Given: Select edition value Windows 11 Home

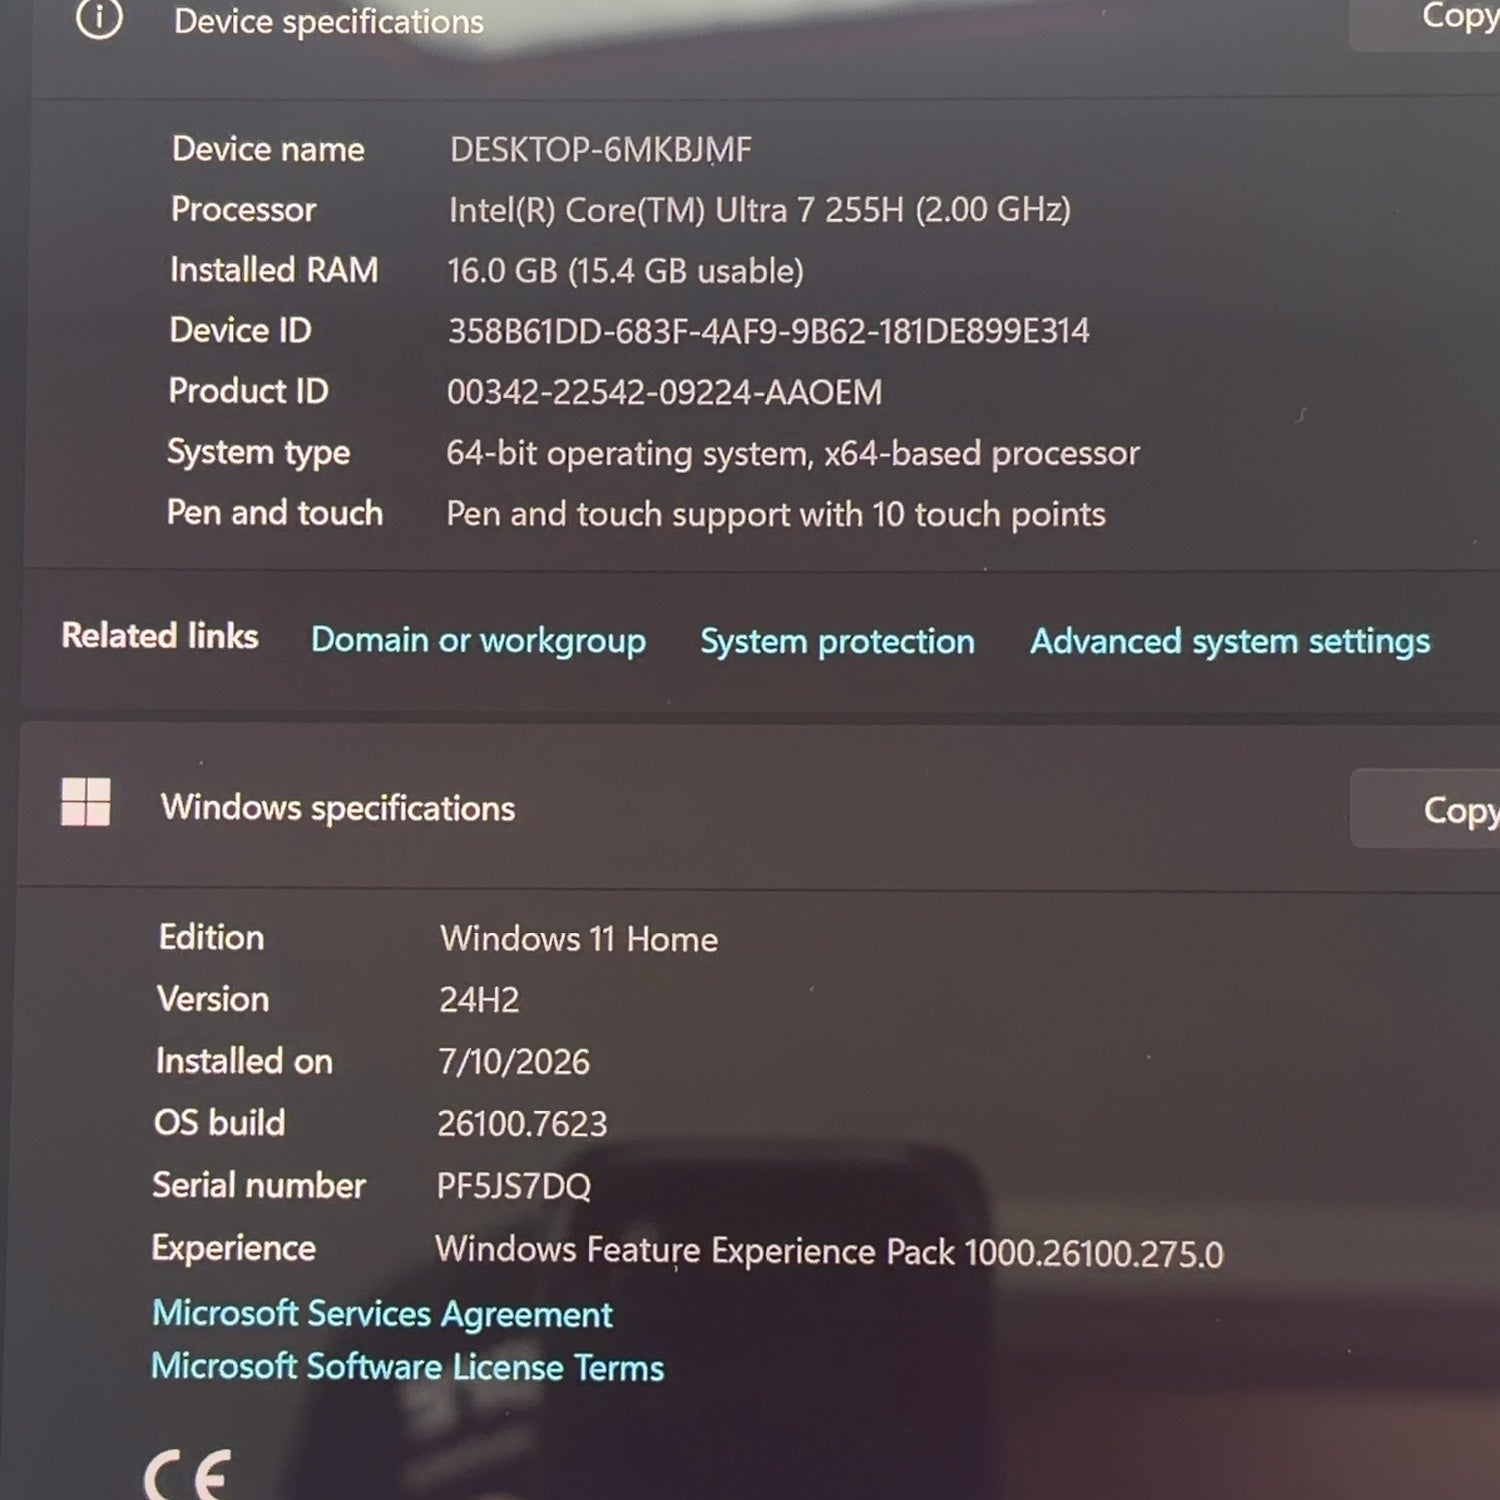Looking at the screenshot, I should 579,939.
